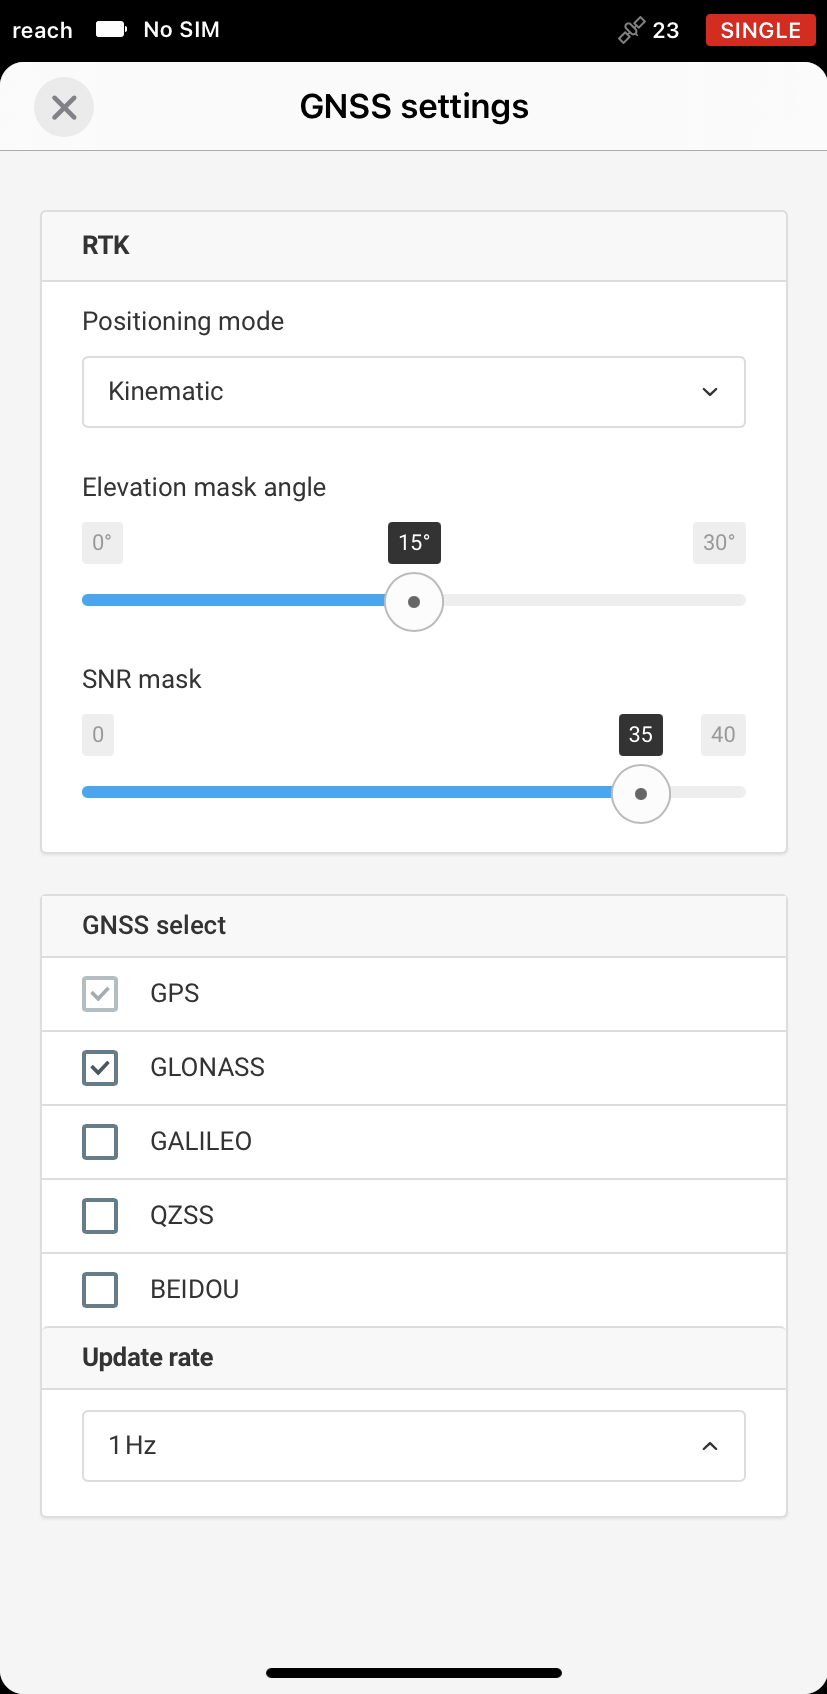Uncheck the GLONASS checkbox

100,1068
